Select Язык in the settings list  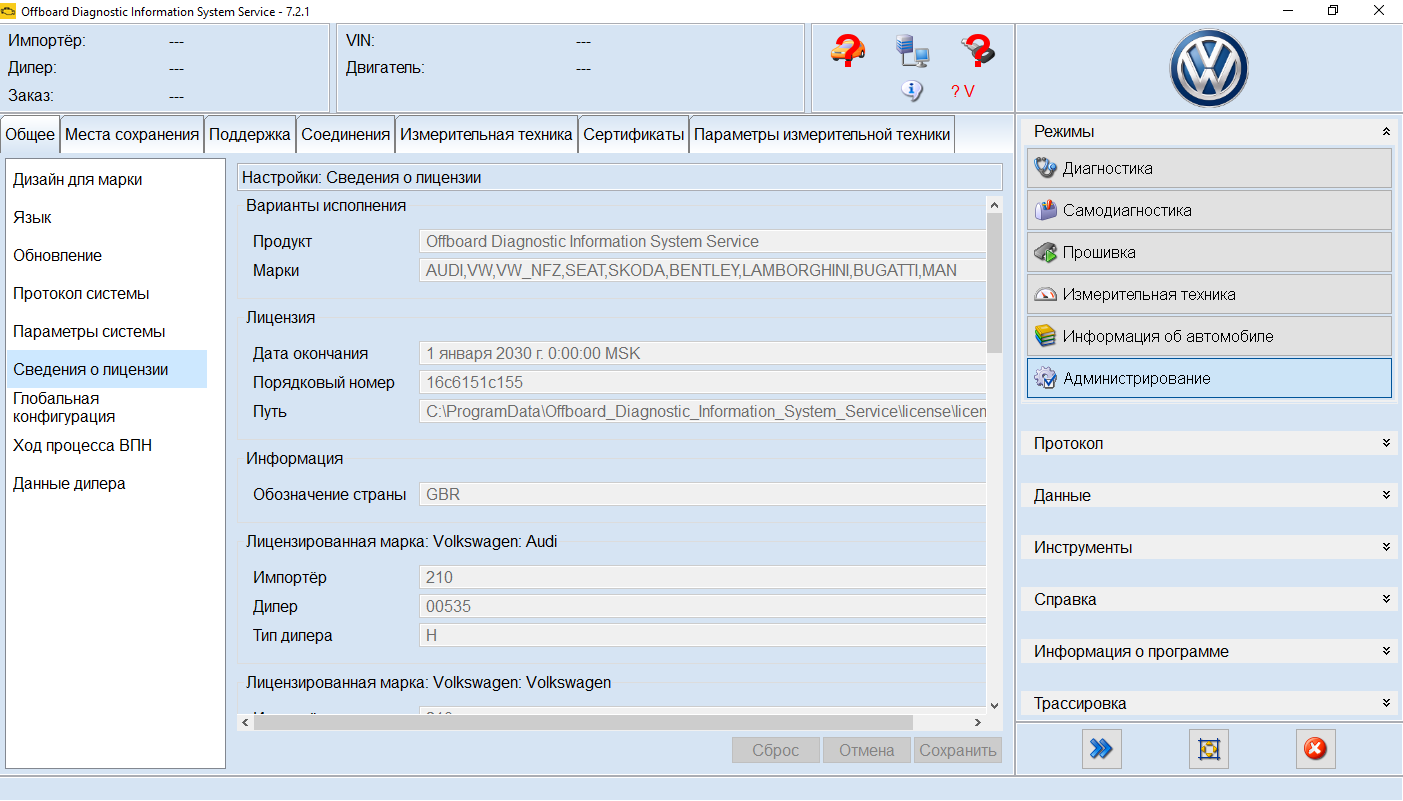33,218
